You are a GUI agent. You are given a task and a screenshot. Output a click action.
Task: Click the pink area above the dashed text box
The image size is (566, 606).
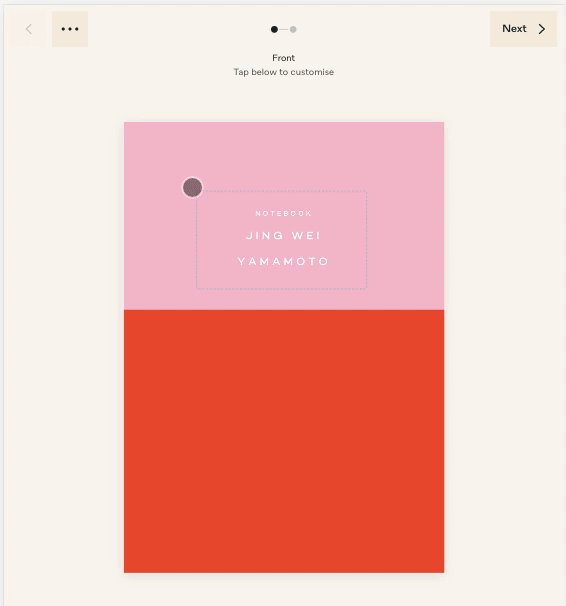click(x=284, y=155)
